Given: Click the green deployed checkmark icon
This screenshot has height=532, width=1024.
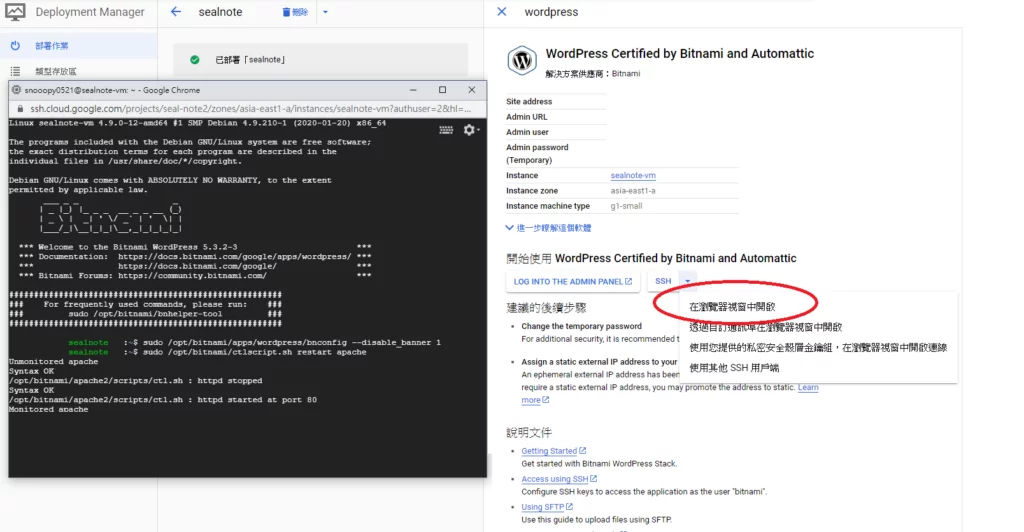Looking at the screenshot, I should (195, 59).
